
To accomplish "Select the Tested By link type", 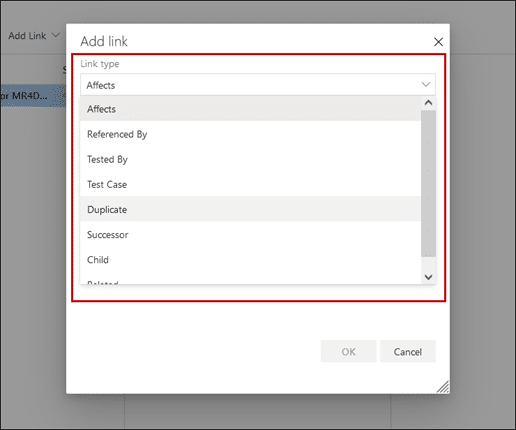I will 250,159.
